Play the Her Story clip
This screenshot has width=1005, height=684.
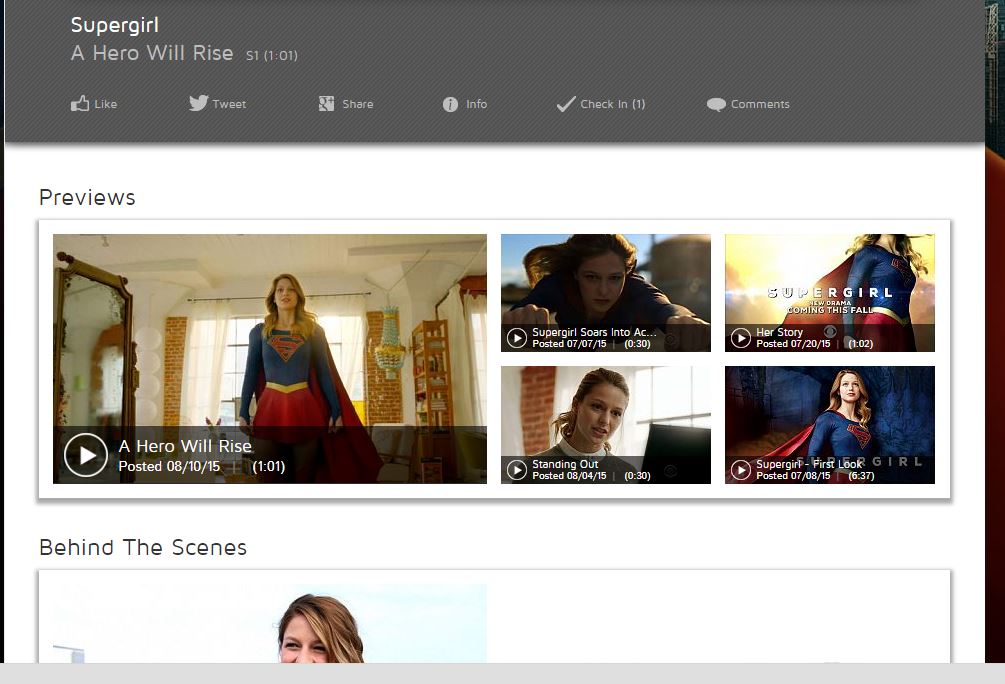pyautogui.click(x=740, y=338)
